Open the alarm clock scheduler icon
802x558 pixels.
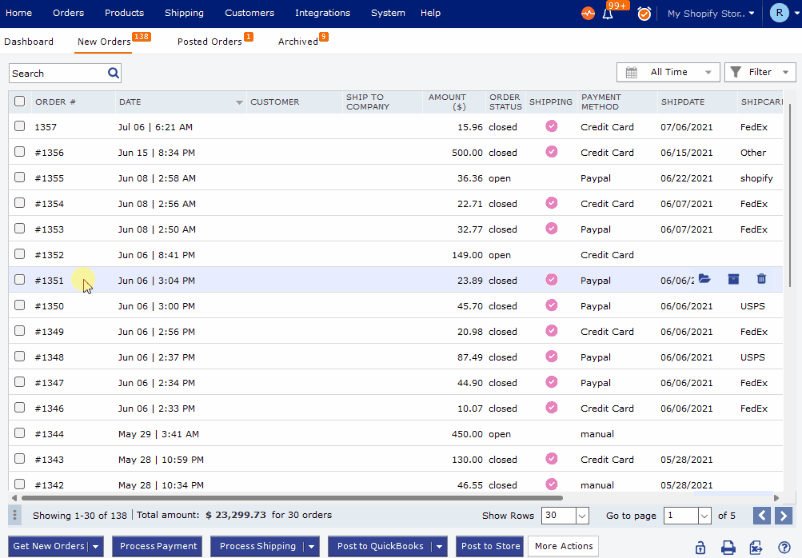[x=644, y=14]
